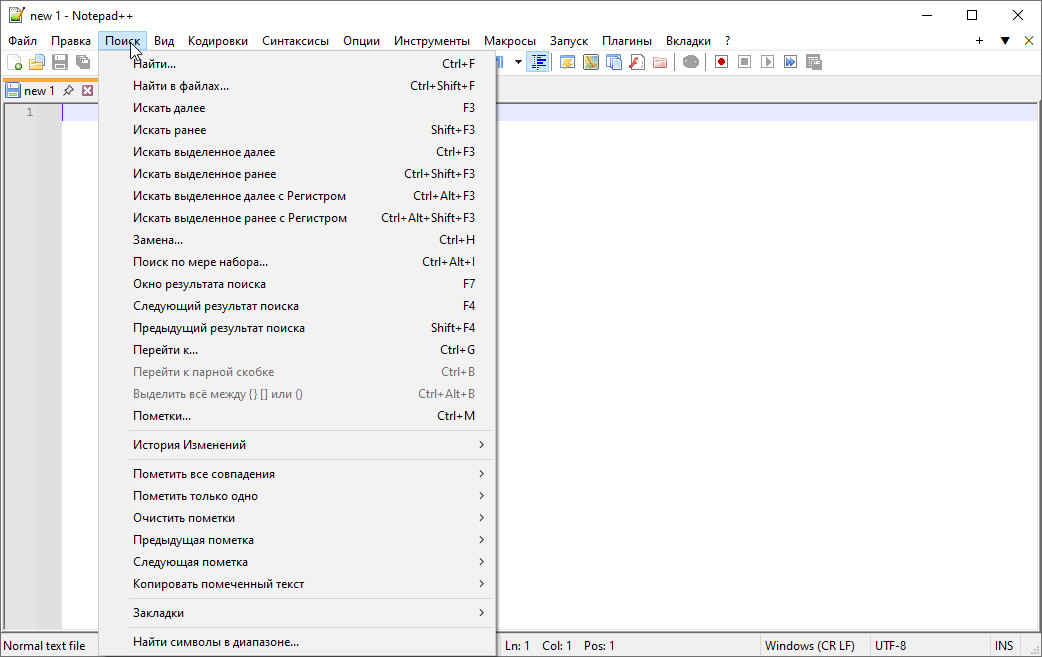This screenshot has width=1042, height=657.
Task: Click the Save file toolbar icon
Action: point(60,62)
